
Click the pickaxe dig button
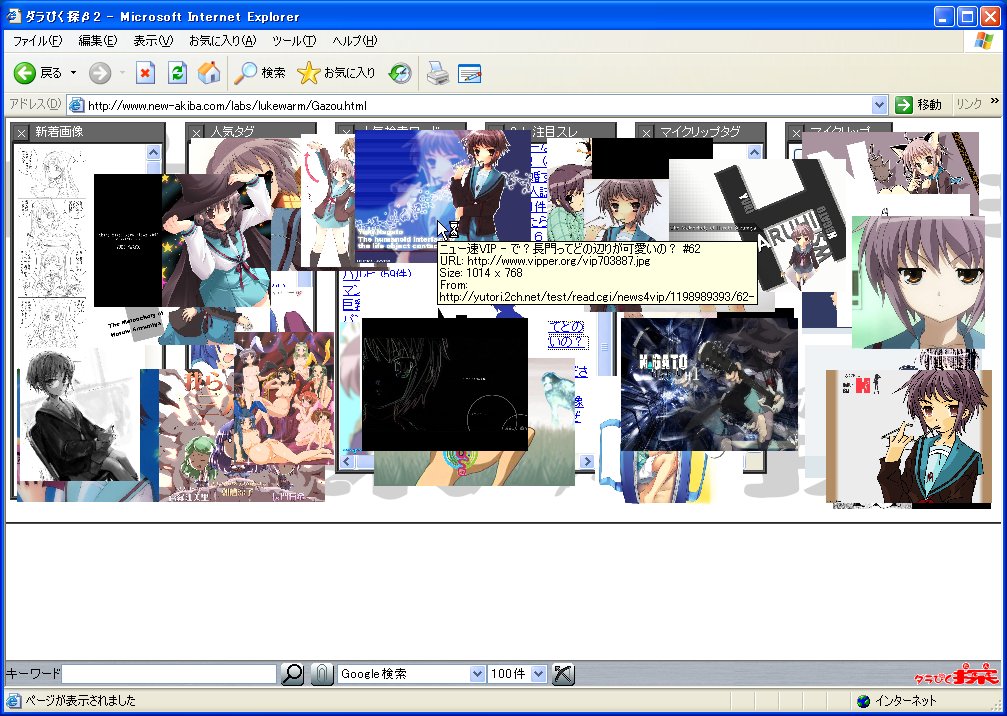[x=563, y=674]
